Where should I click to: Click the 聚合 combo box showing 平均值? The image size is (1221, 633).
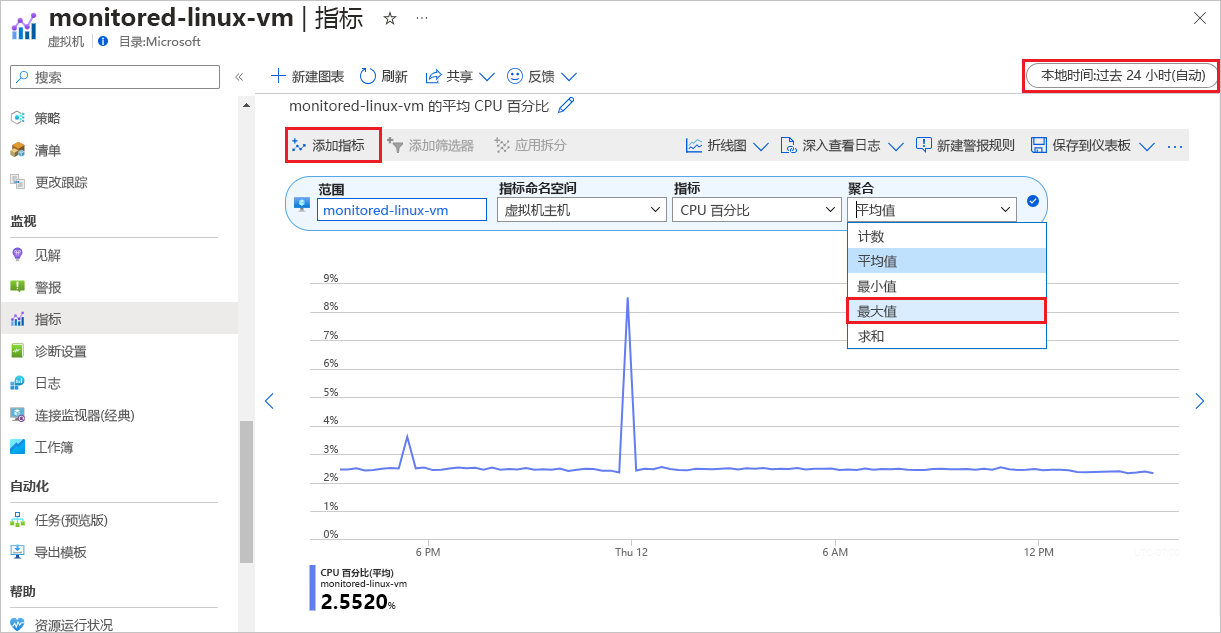[932, 209]
